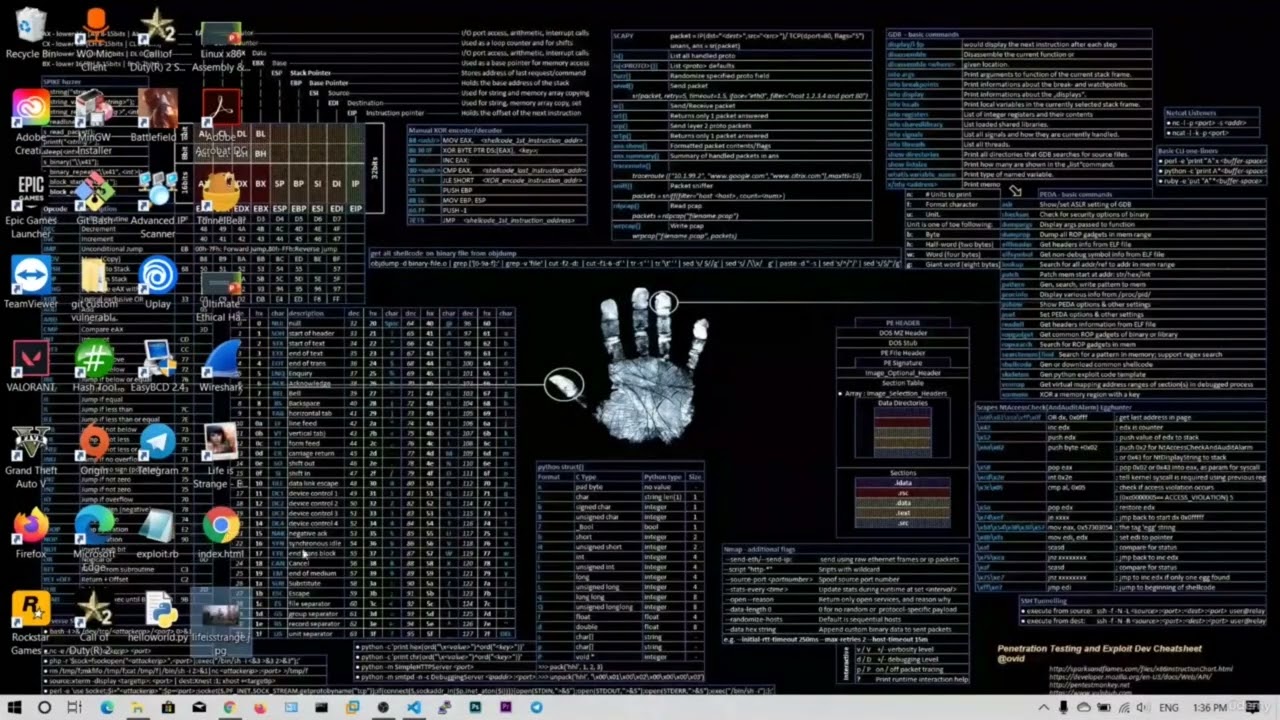Open the Hash Tool desktop shortcut
1280x720 pixels.
(94, 362)
